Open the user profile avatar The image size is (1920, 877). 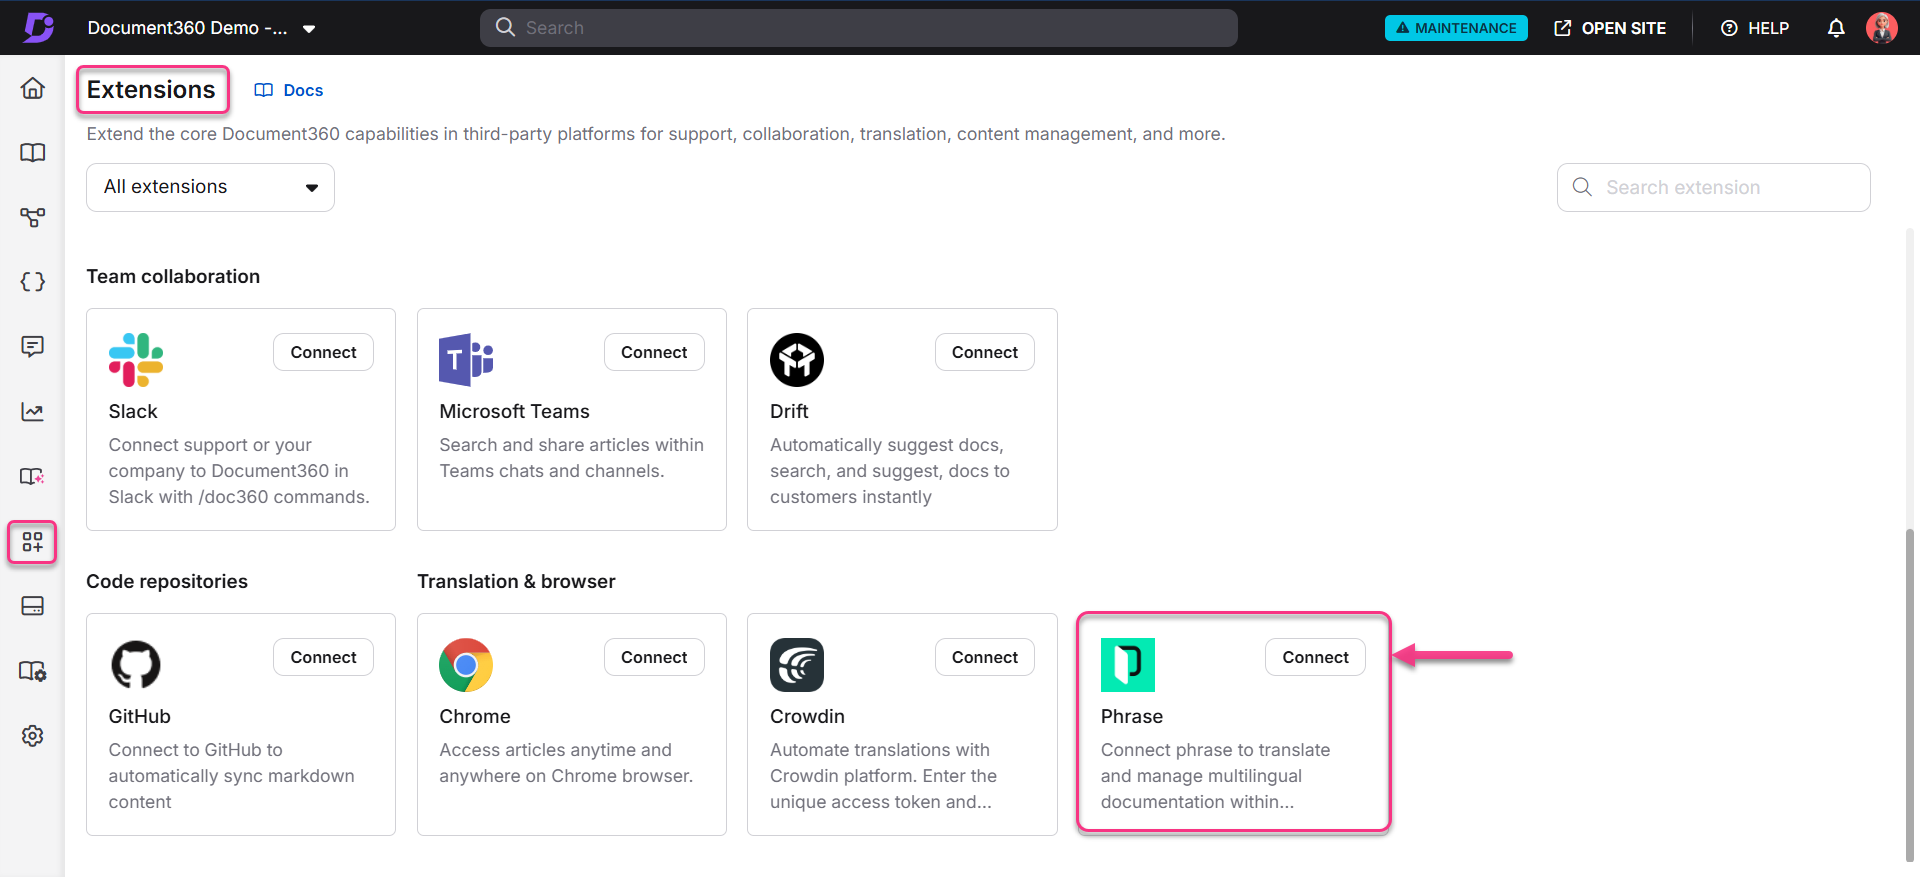[1881, 28]
